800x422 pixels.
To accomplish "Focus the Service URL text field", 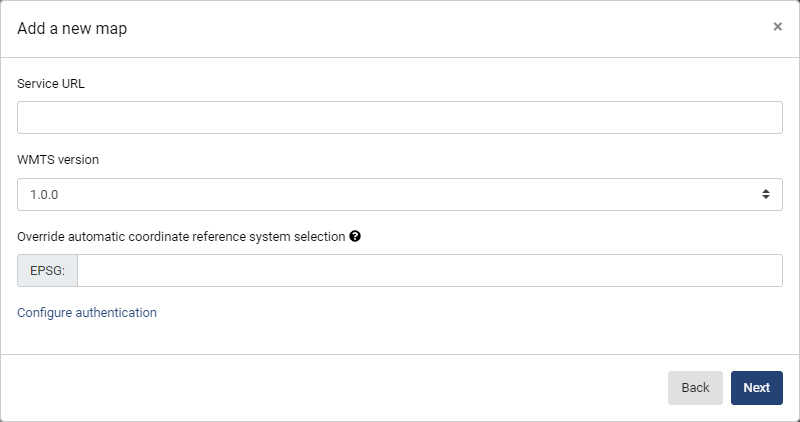I will [399, 117].
